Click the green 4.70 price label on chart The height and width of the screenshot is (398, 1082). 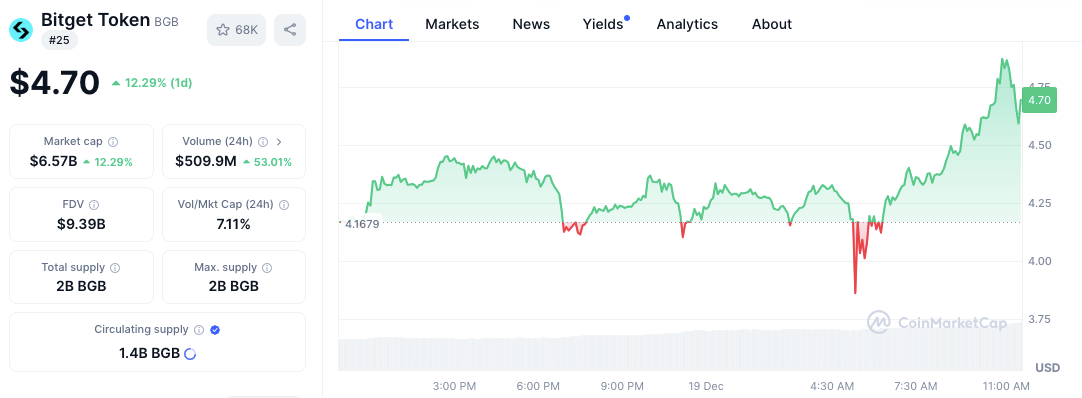click(1039, 100)
